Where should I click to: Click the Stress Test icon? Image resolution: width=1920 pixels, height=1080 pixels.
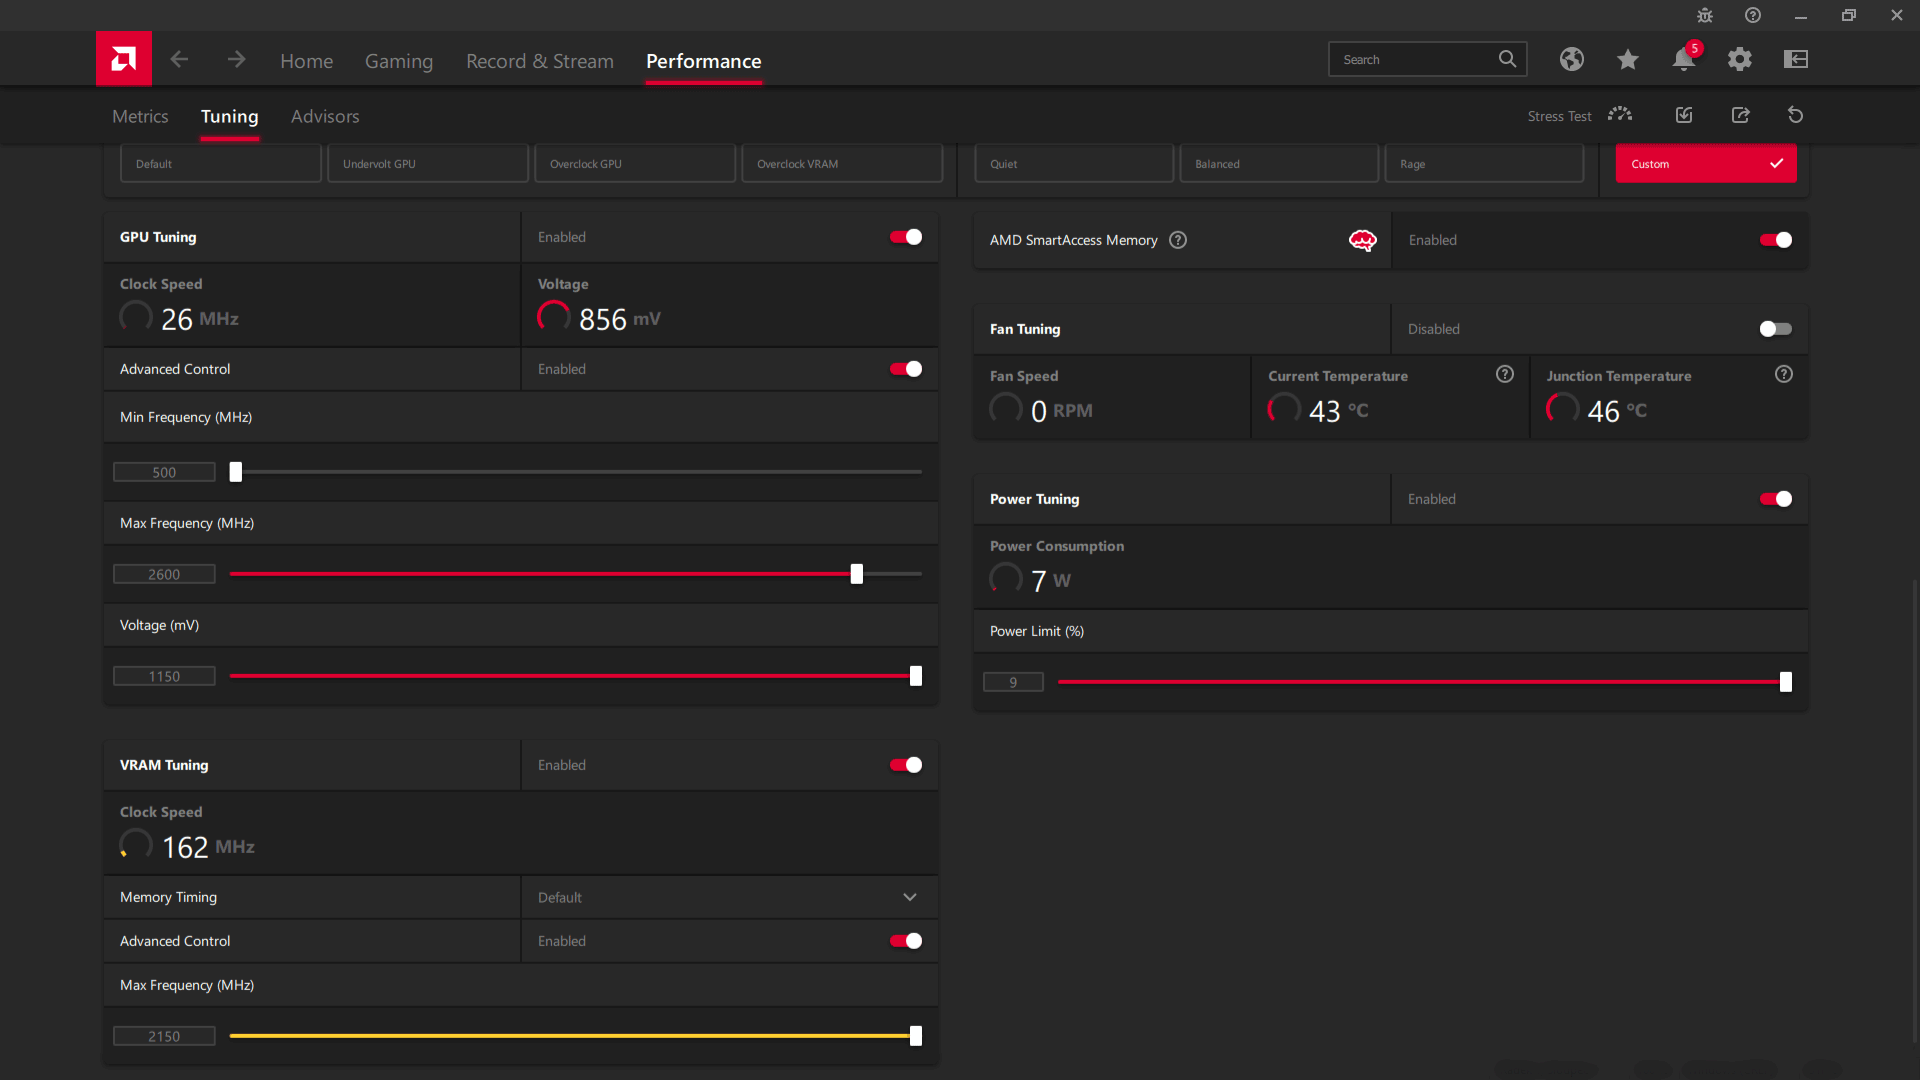click(x=1619, y=115)
